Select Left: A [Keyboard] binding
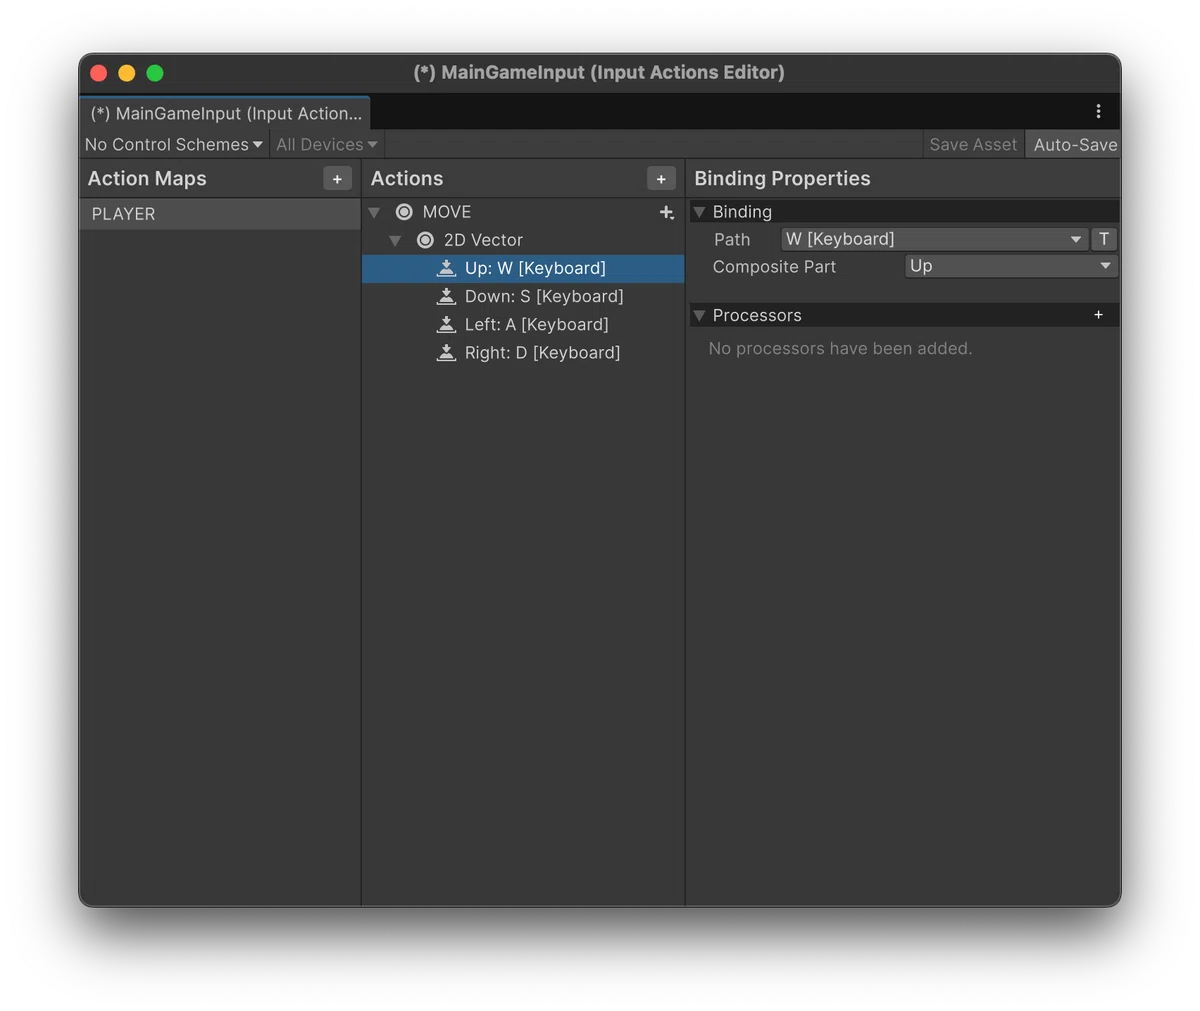This screenshot has width=1200, height=1011. pos(523,324)
